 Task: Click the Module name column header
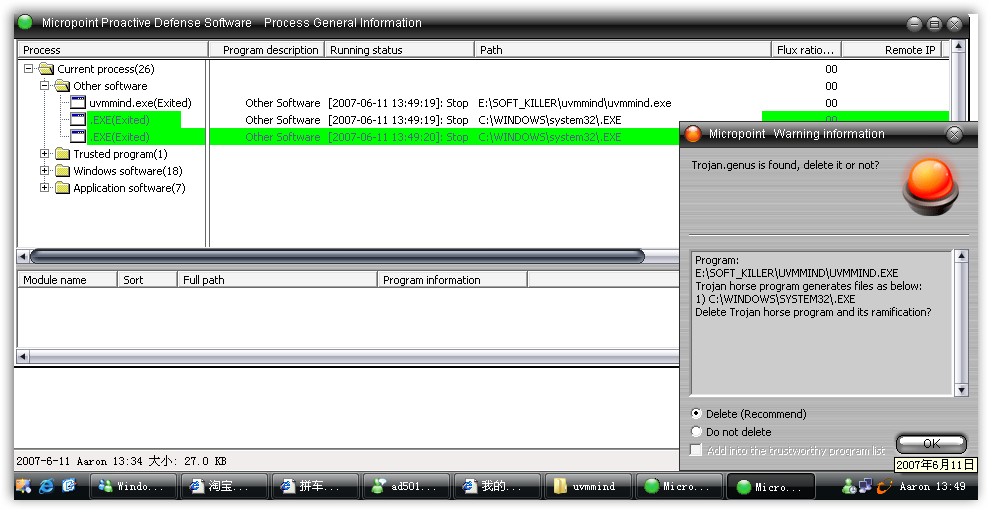coord(67,279)
